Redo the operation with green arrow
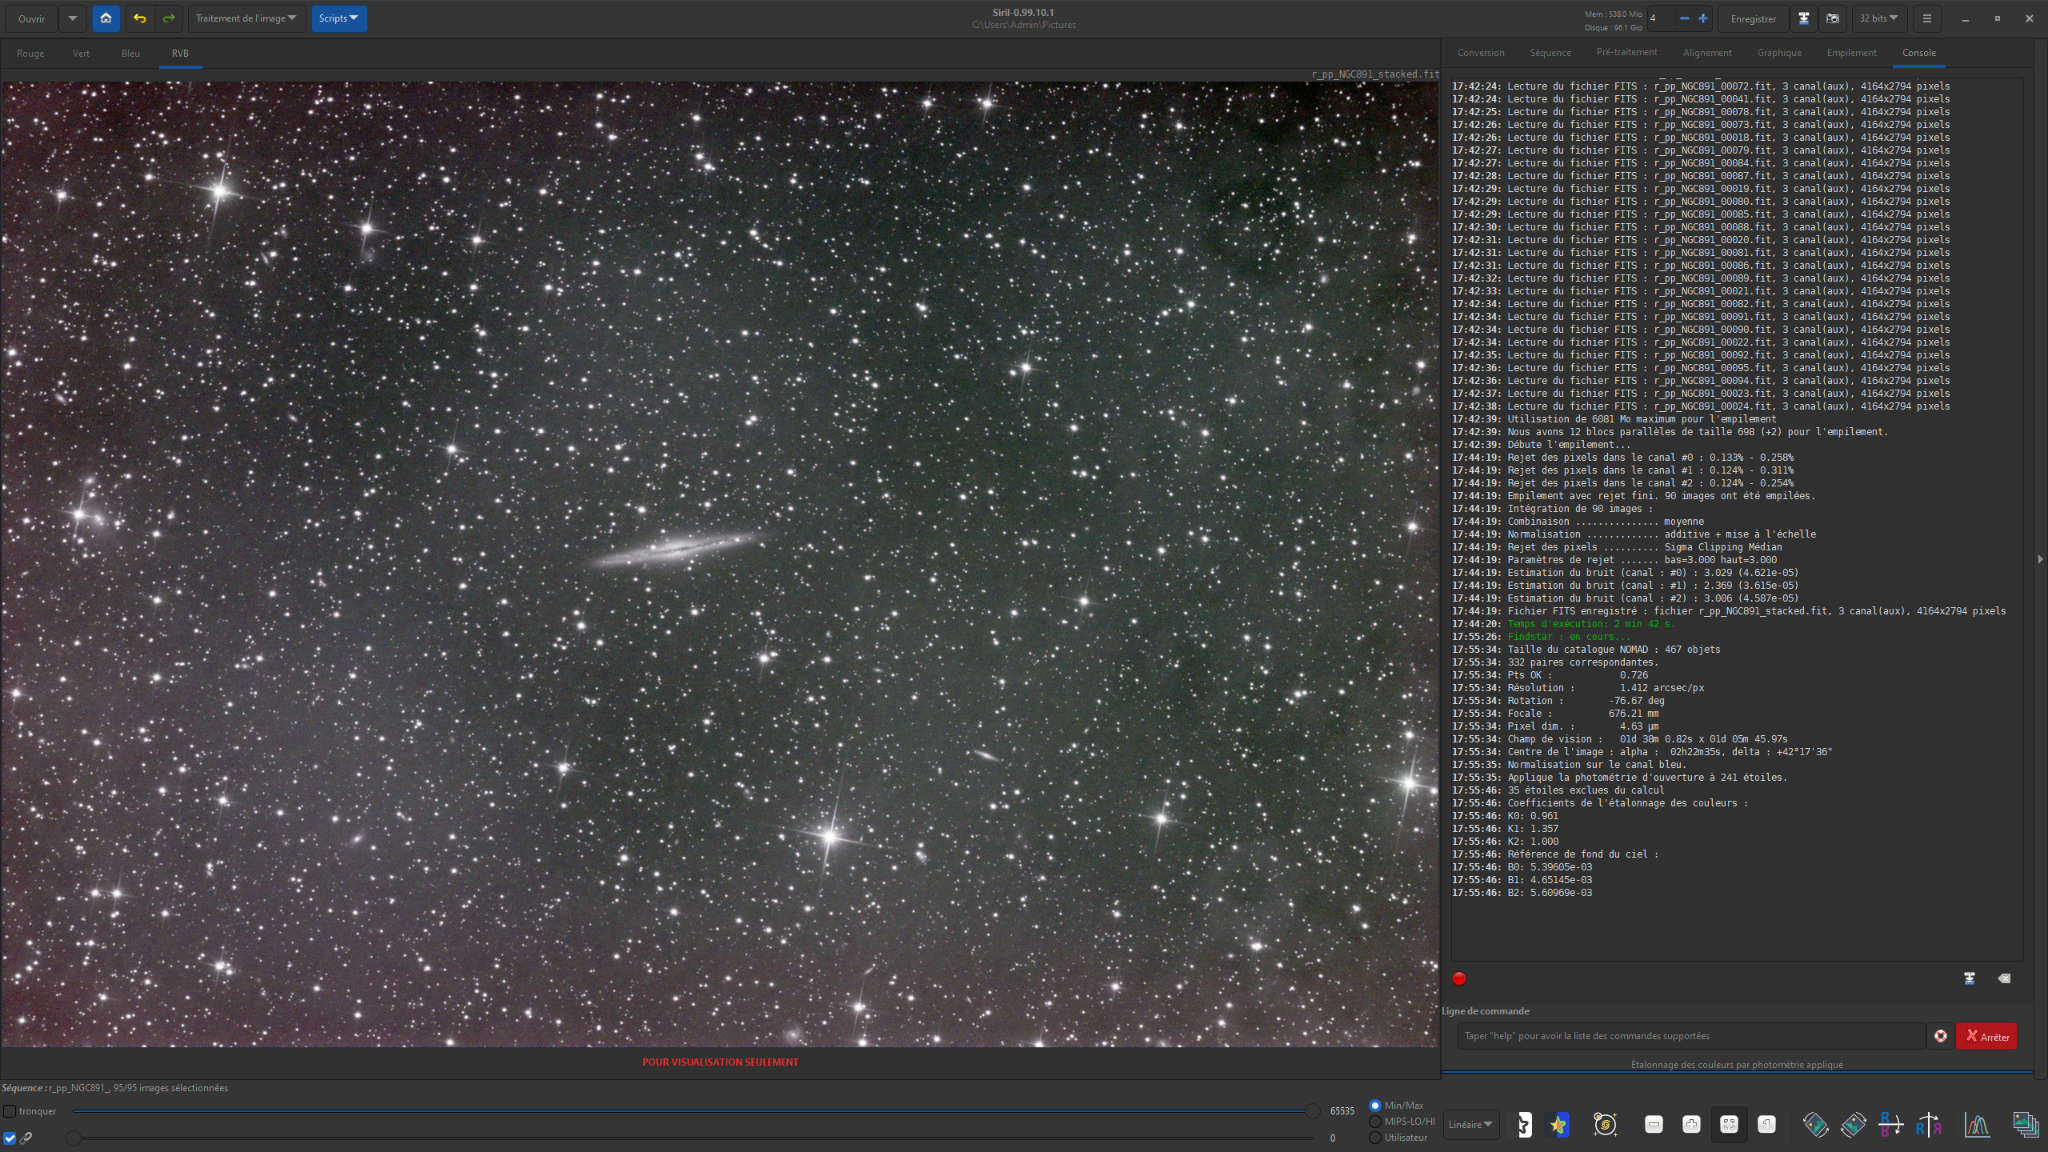This screenshot has height=1152, width=2048. click(x=168, y=18)
